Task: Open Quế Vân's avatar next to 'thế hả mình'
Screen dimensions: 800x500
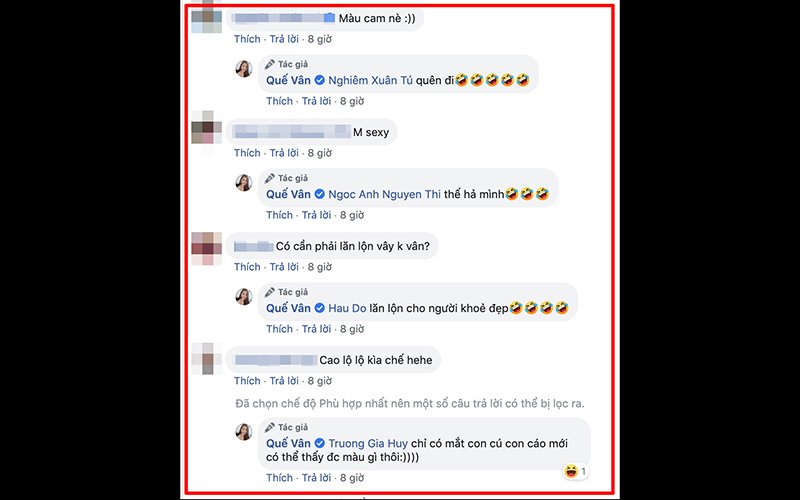Action: tap(244, 183)
